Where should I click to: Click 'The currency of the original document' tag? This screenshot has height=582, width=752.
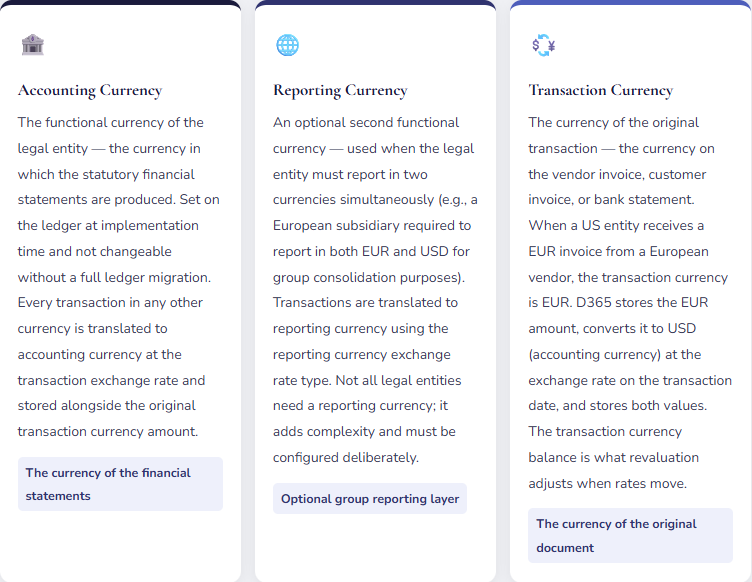click(x=630, y=535)
